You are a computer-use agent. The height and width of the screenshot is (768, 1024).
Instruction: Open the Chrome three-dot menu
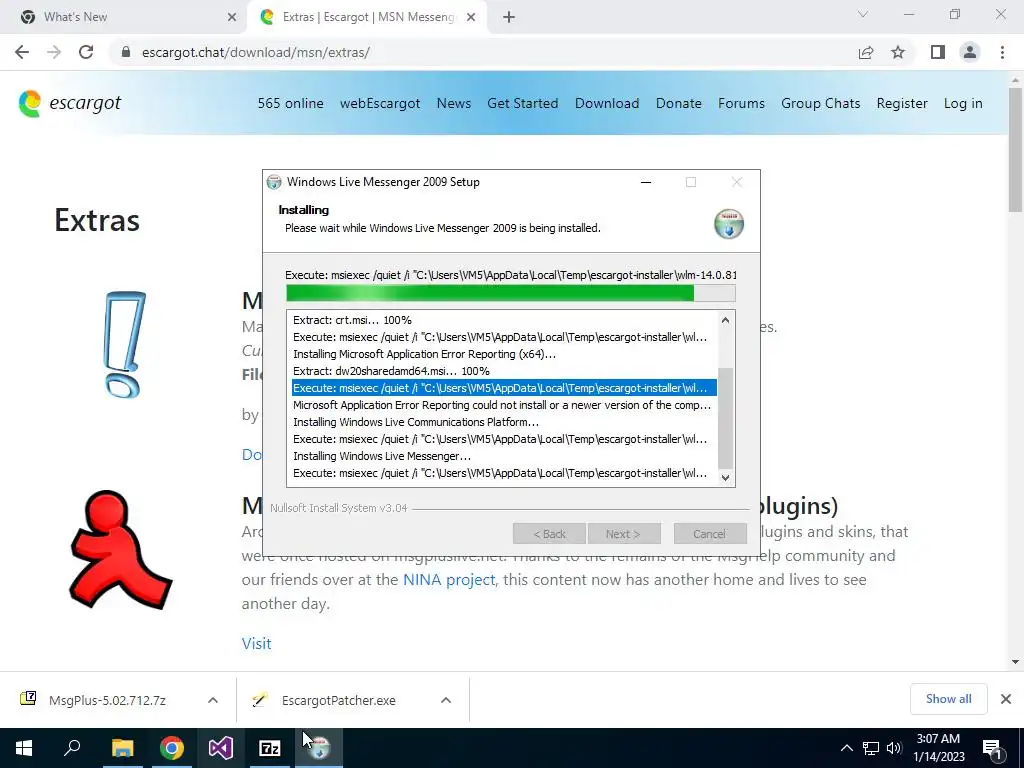pyautogui.click(x=1002, y=52)
